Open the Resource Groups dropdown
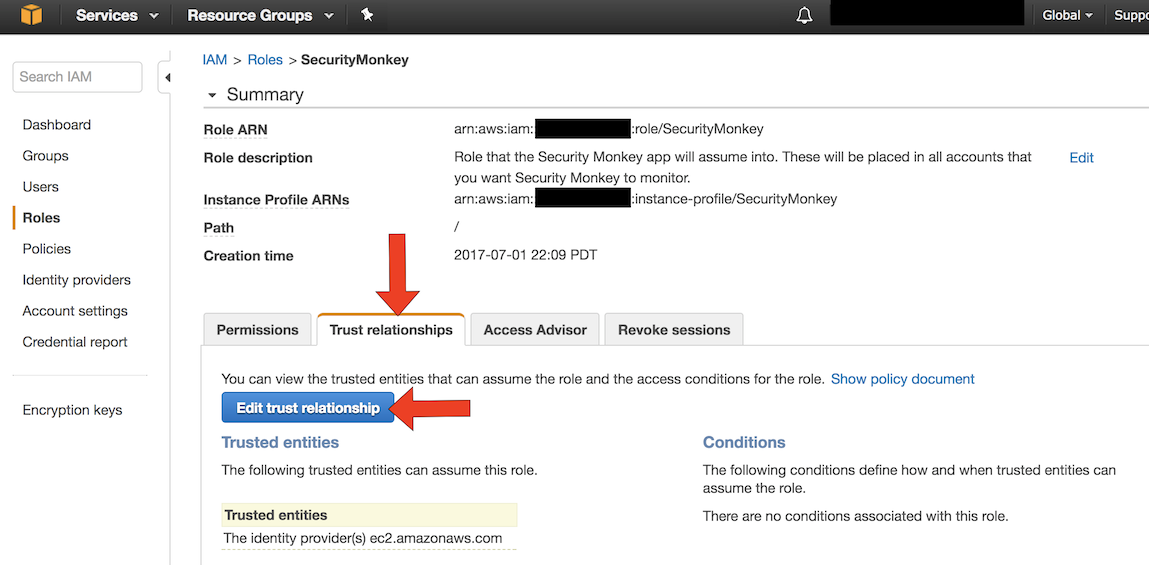Screen dimensions: 1149x565 pos(261,15)
